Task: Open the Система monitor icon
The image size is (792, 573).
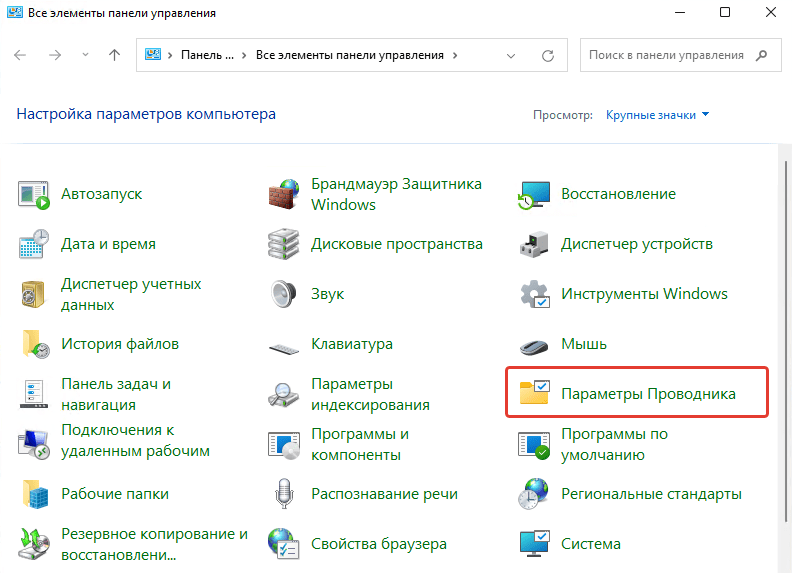Action: point(534,544)
